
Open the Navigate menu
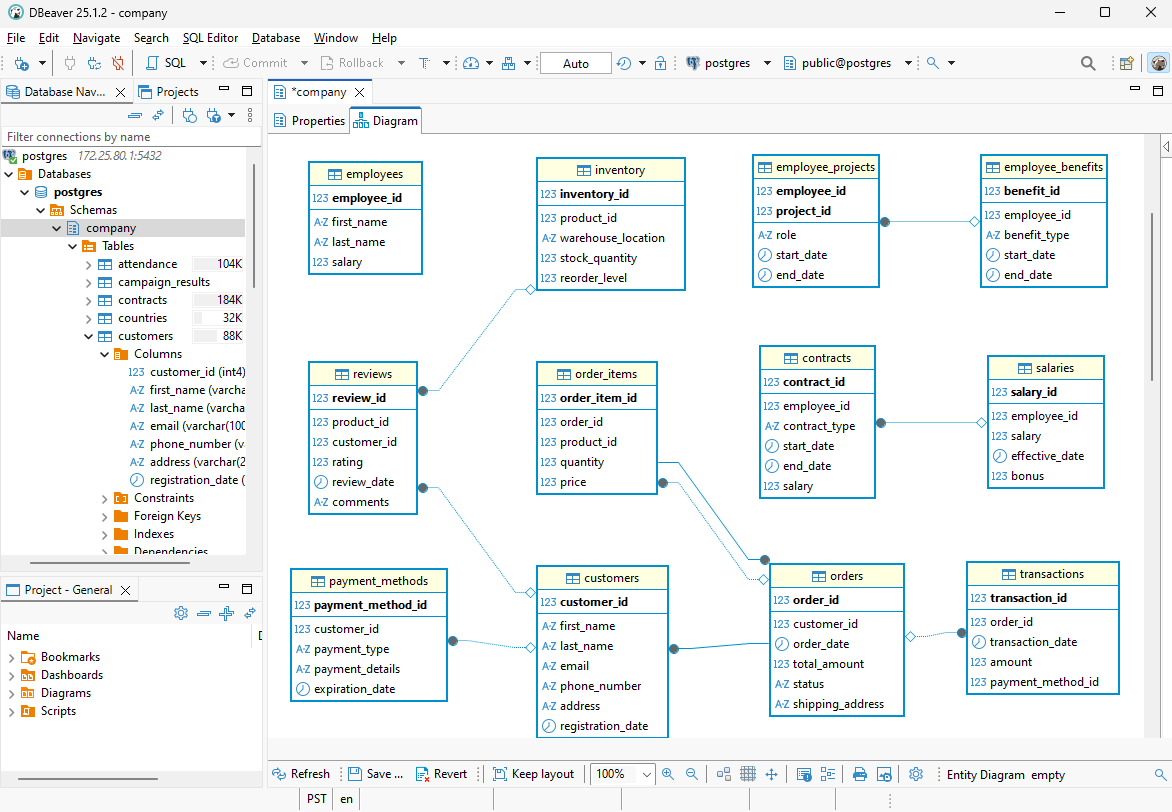[x=96, y=38]
